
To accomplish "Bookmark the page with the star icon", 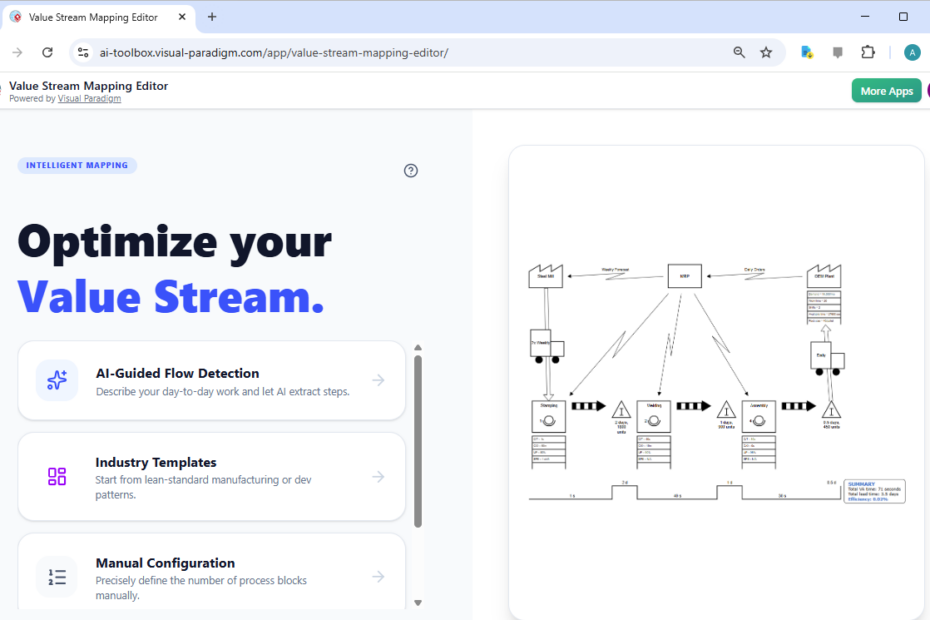I will [768, 51].
